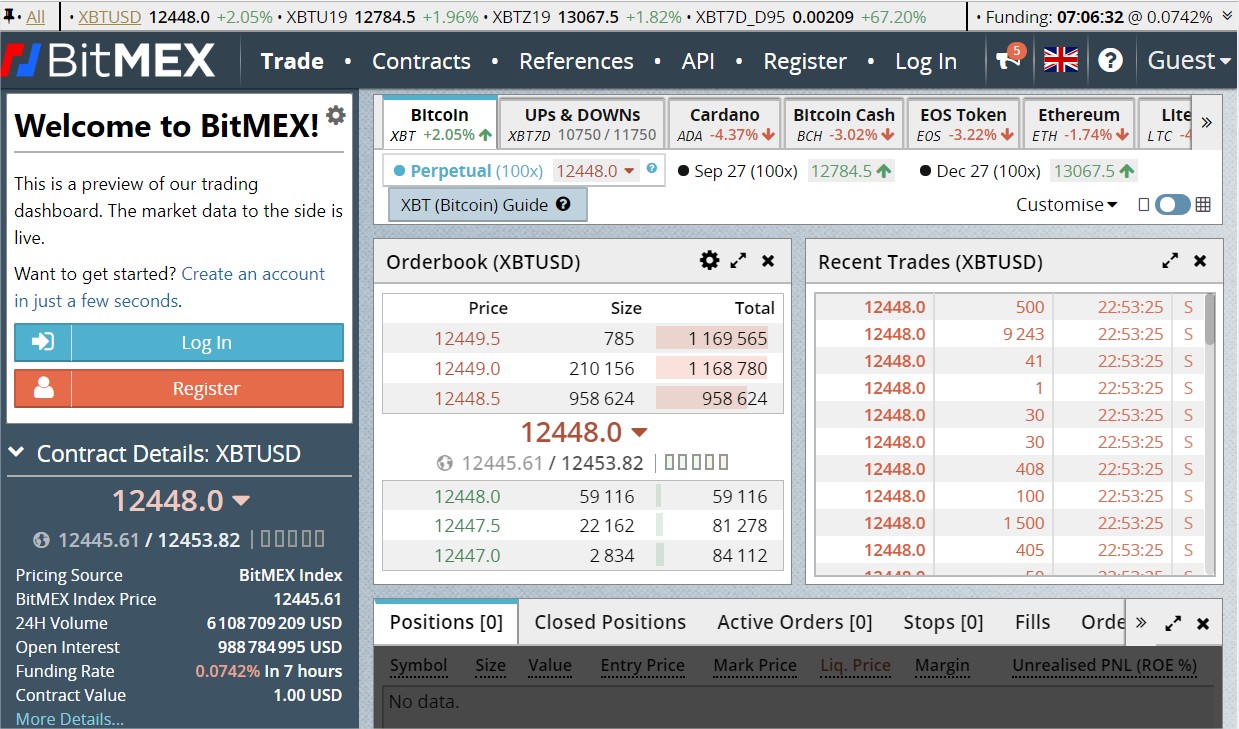Sort positions by Liq. Price column header
The width and height of the screenshot is (1239, 729).
click(x=856, y=665)
